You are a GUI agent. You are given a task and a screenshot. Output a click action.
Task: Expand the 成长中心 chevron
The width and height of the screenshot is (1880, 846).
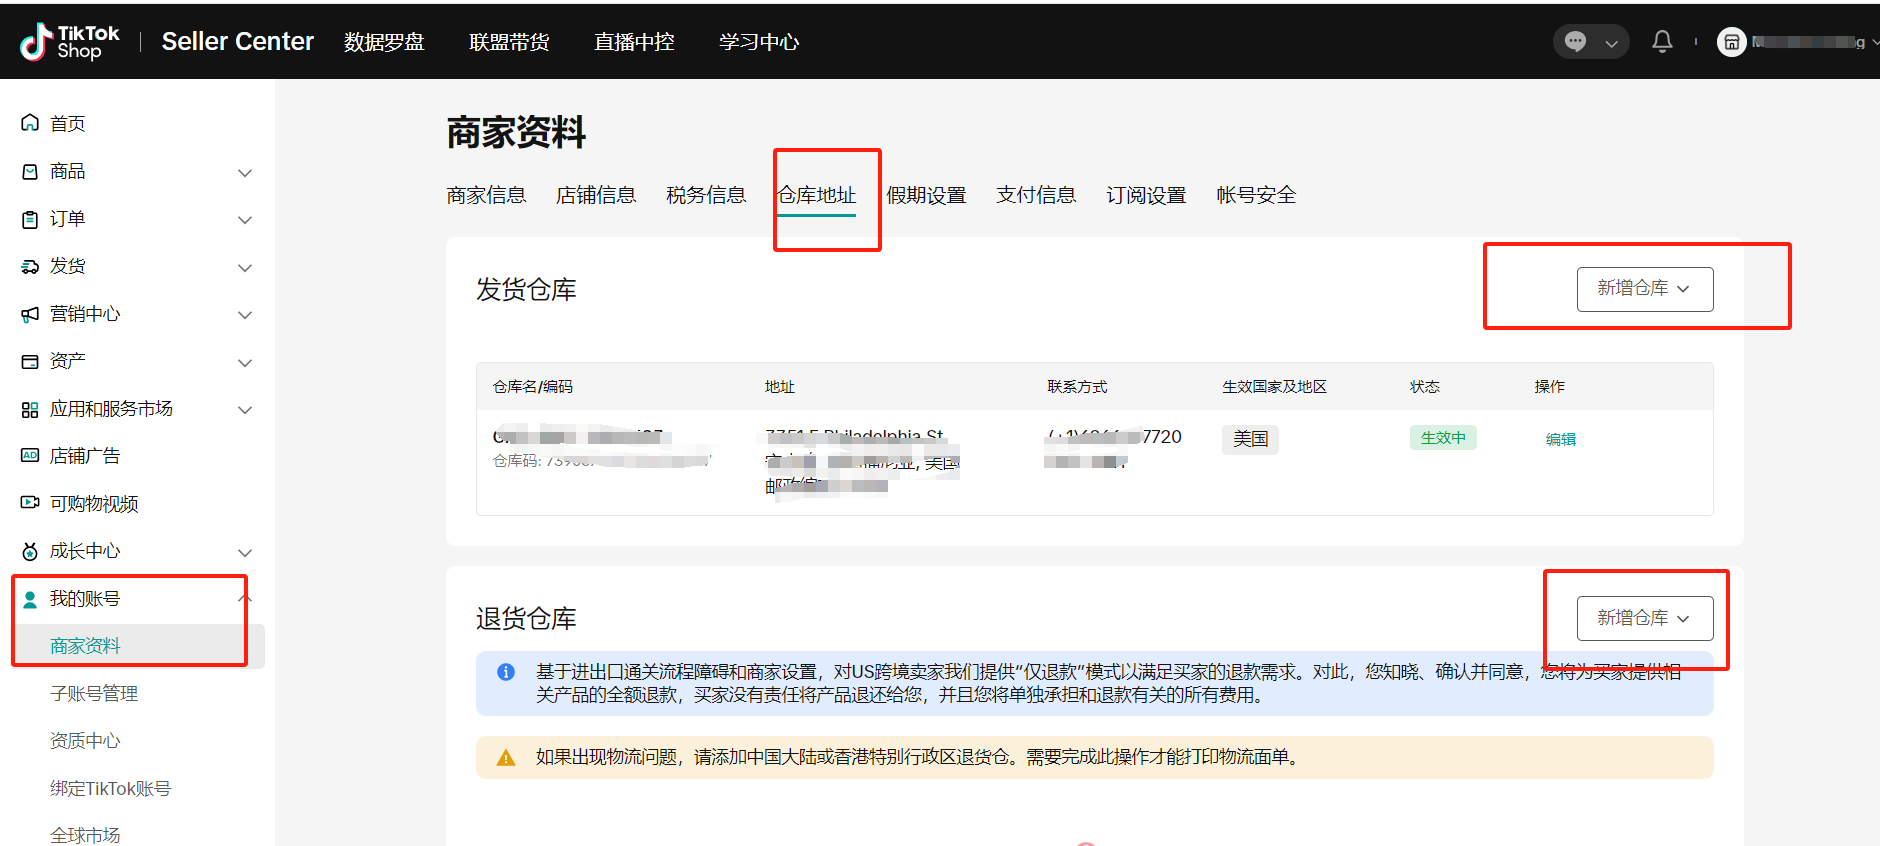245,552
